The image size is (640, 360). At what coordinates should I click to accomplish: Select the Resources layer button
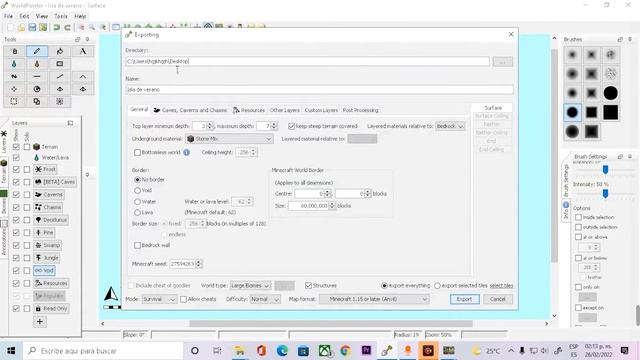[x=51, y=283]
